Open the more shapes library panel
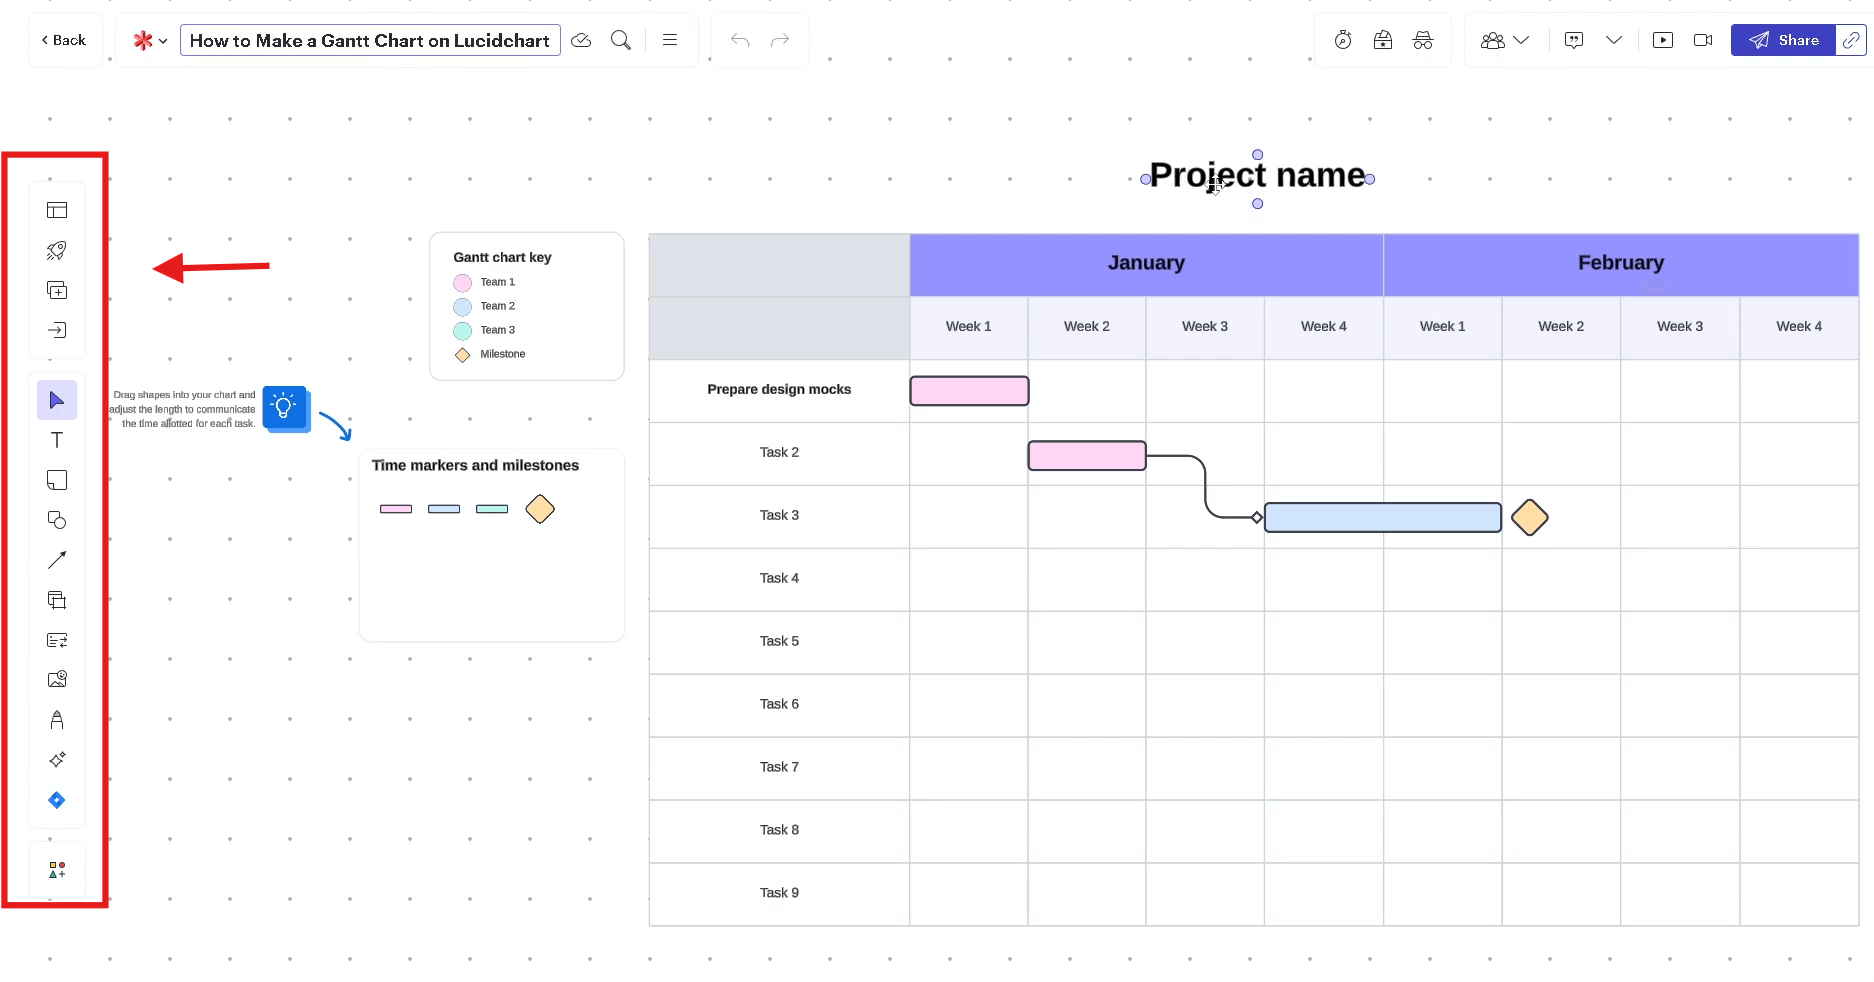 tap(57, 868)
